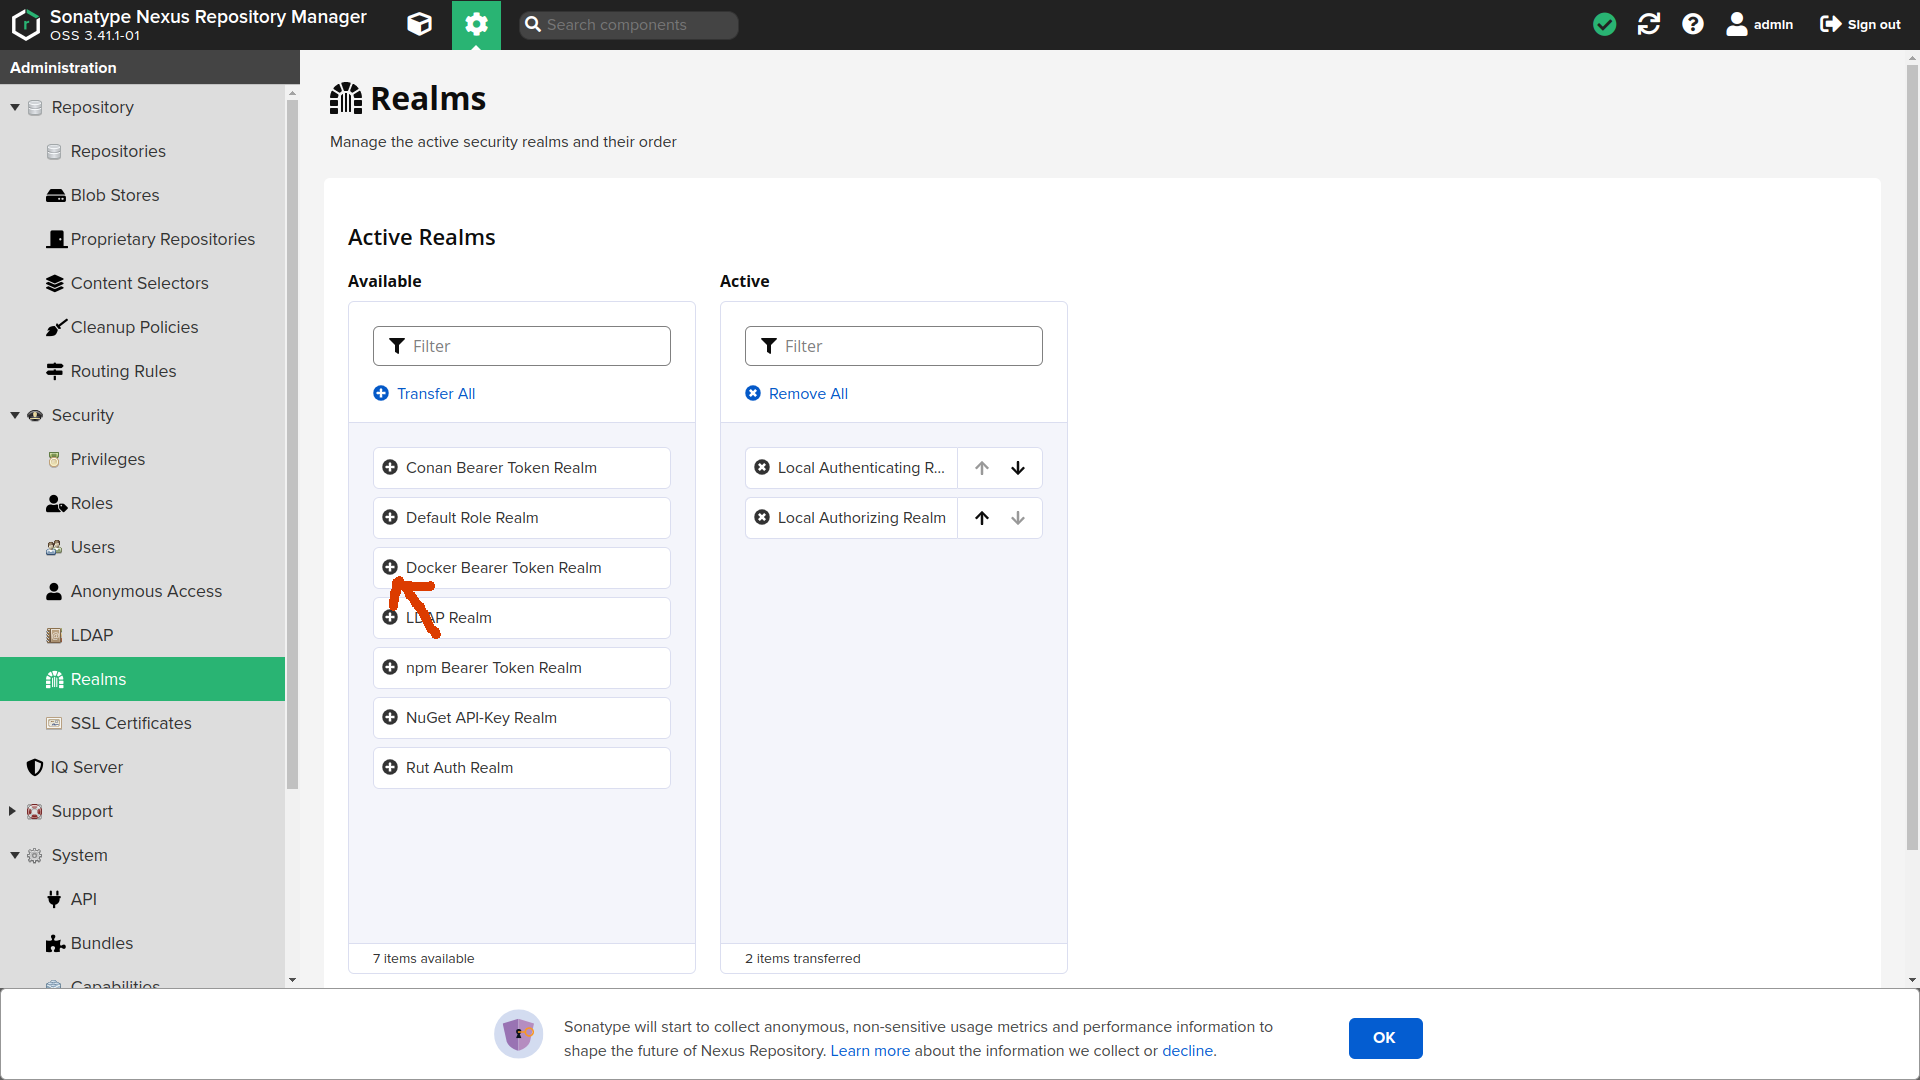Remove Local Authenticating Realm from active
Image resolution: width=1920 pixels, height=1080 pixels.
(x=762, y=468)
